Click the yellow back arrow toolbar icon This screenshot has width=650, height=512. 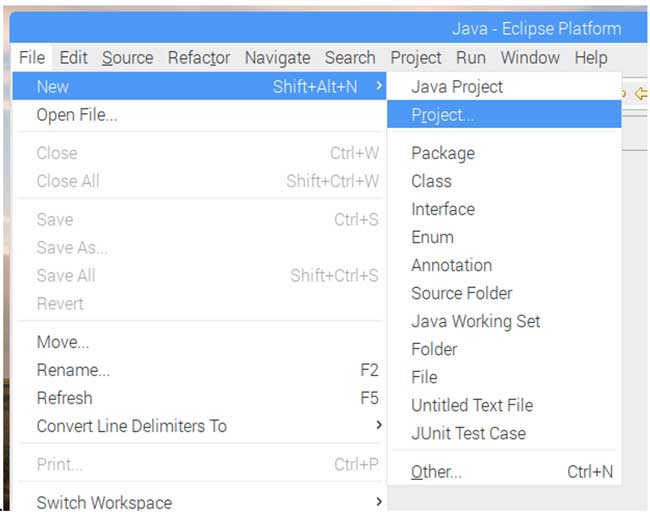(x=641, y=94)
